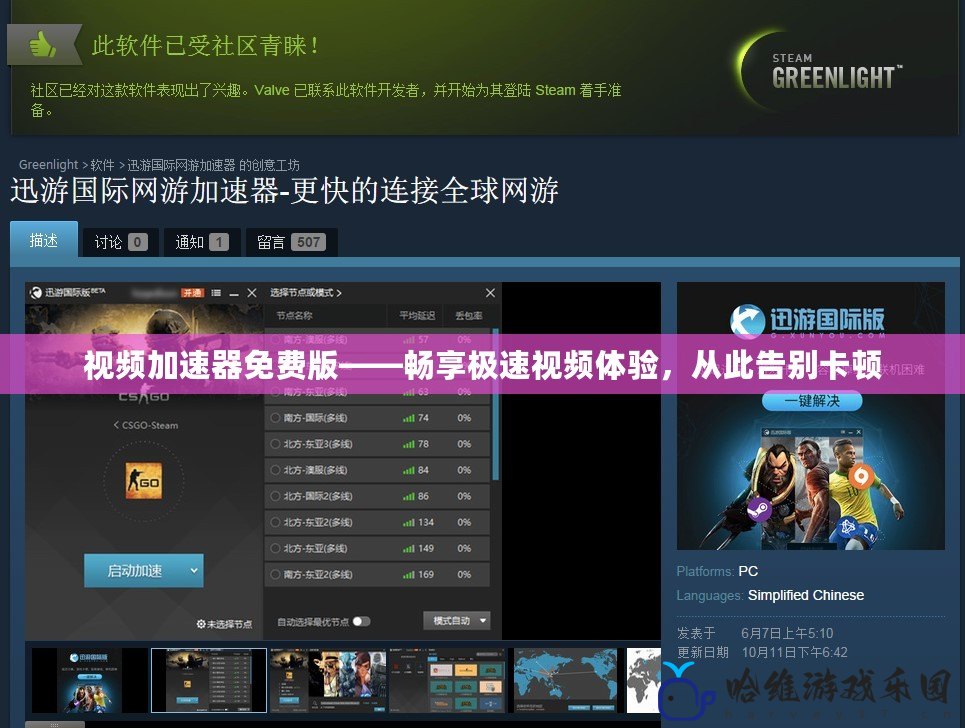Click the 10月11日下午6:42 update date
The image size is (965, 728).
[795, 652]
